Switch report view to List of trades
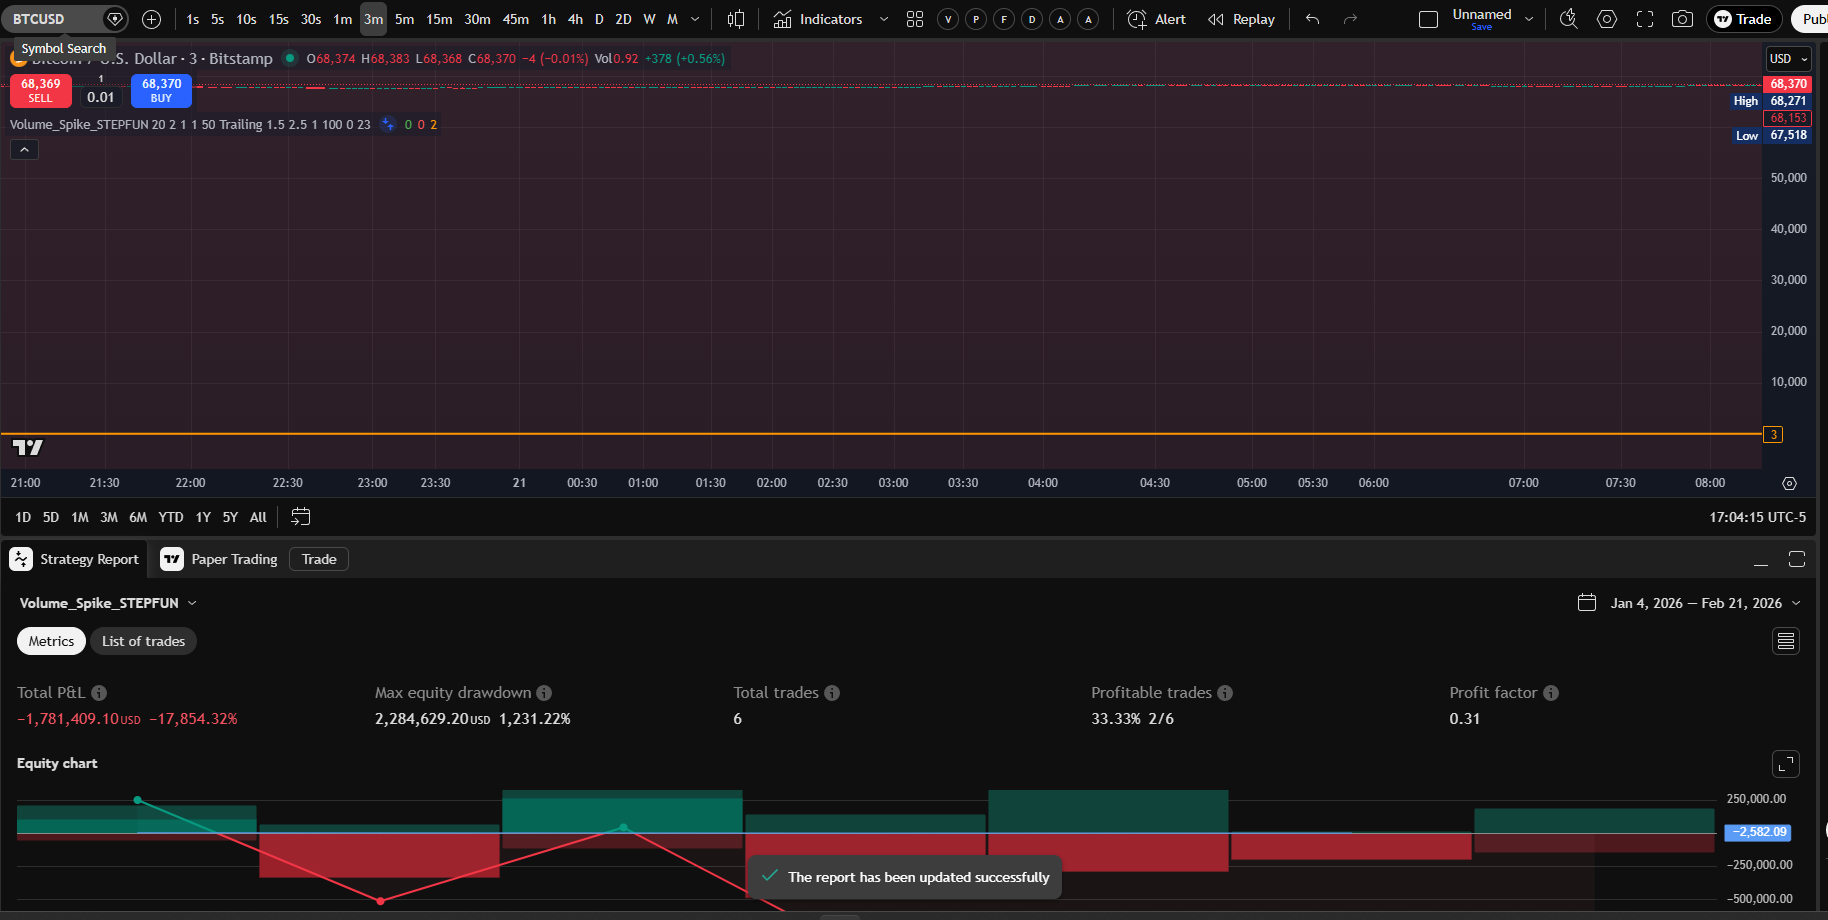Image resolution: width=1828 pixels, height=920 pixels. coord(143,640)
